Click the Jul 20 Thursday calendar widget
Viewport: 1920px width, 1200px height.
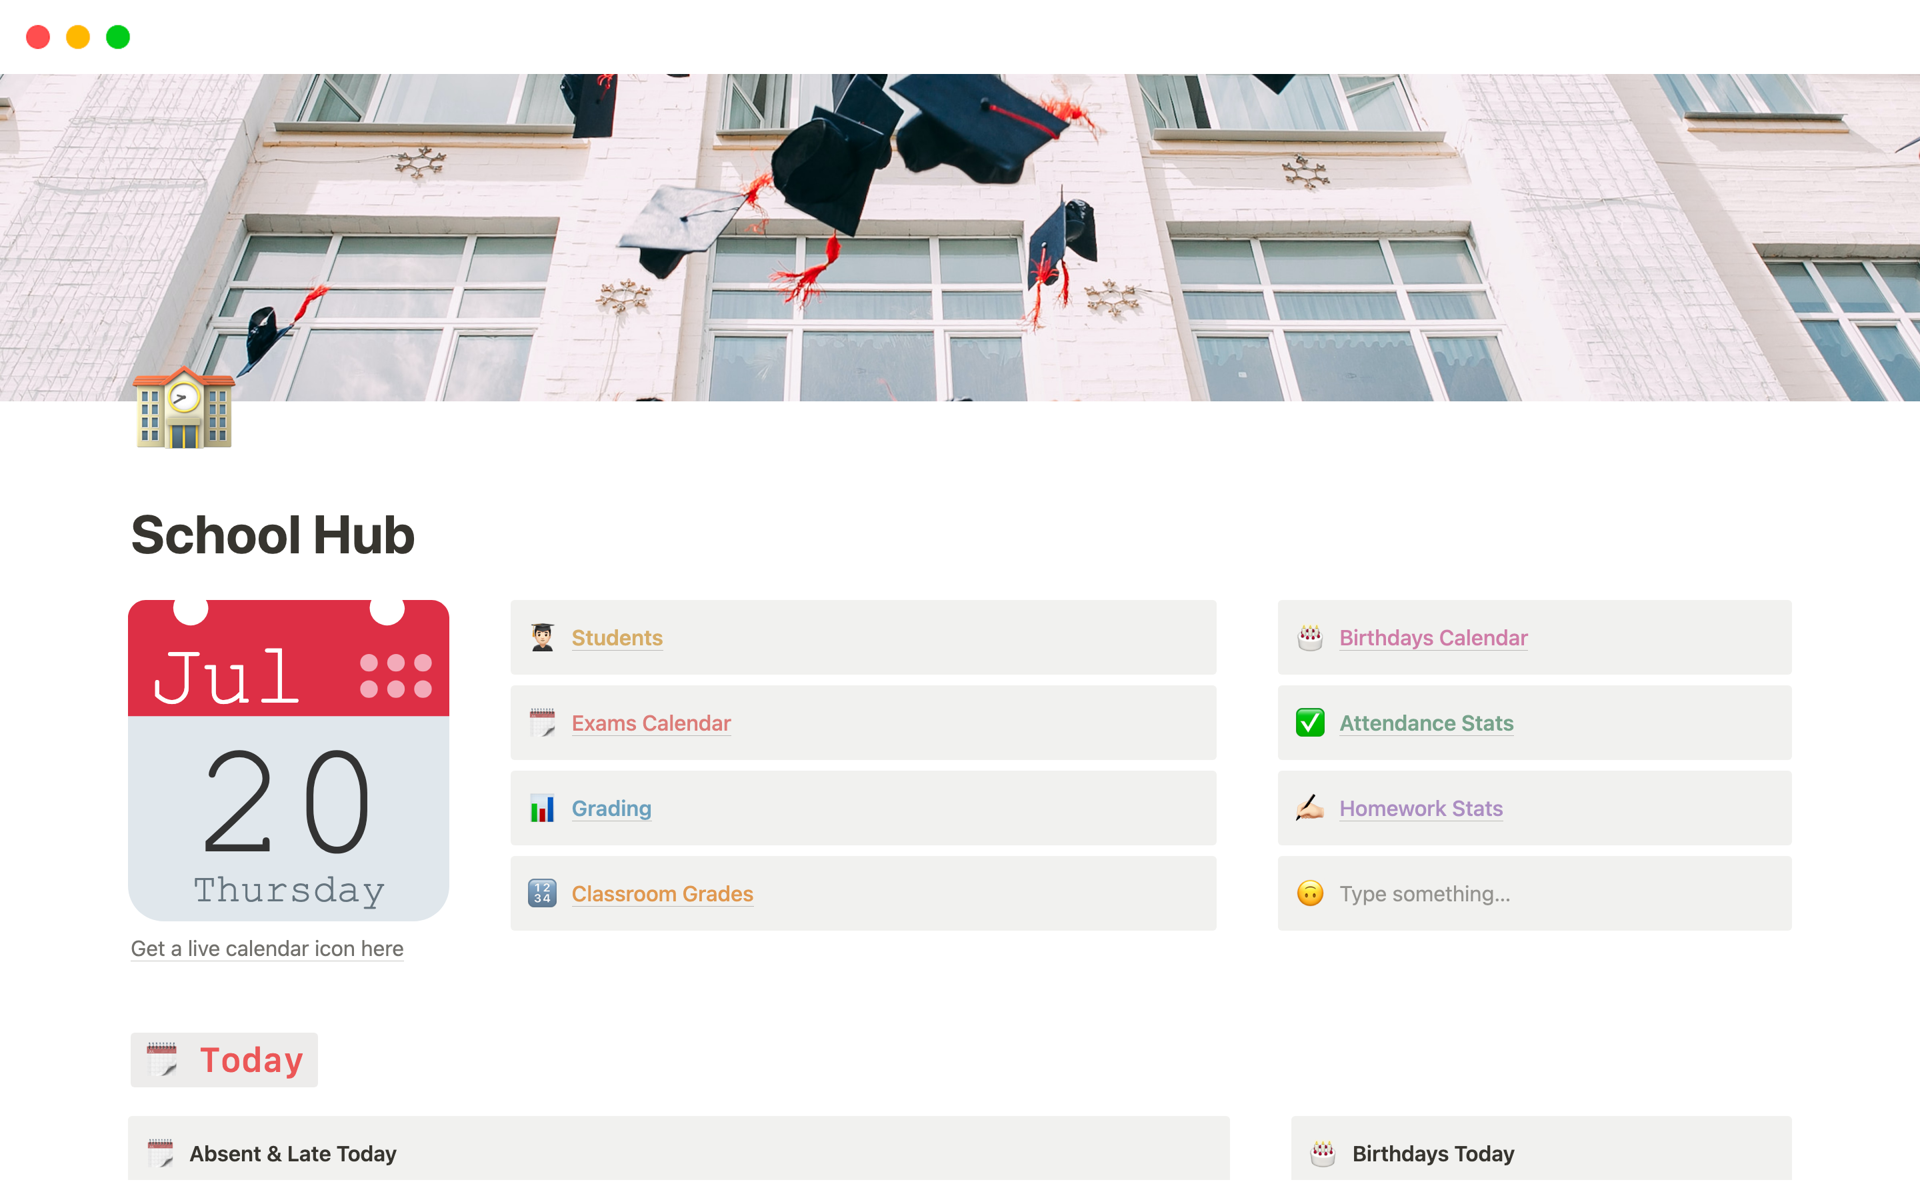288,760
